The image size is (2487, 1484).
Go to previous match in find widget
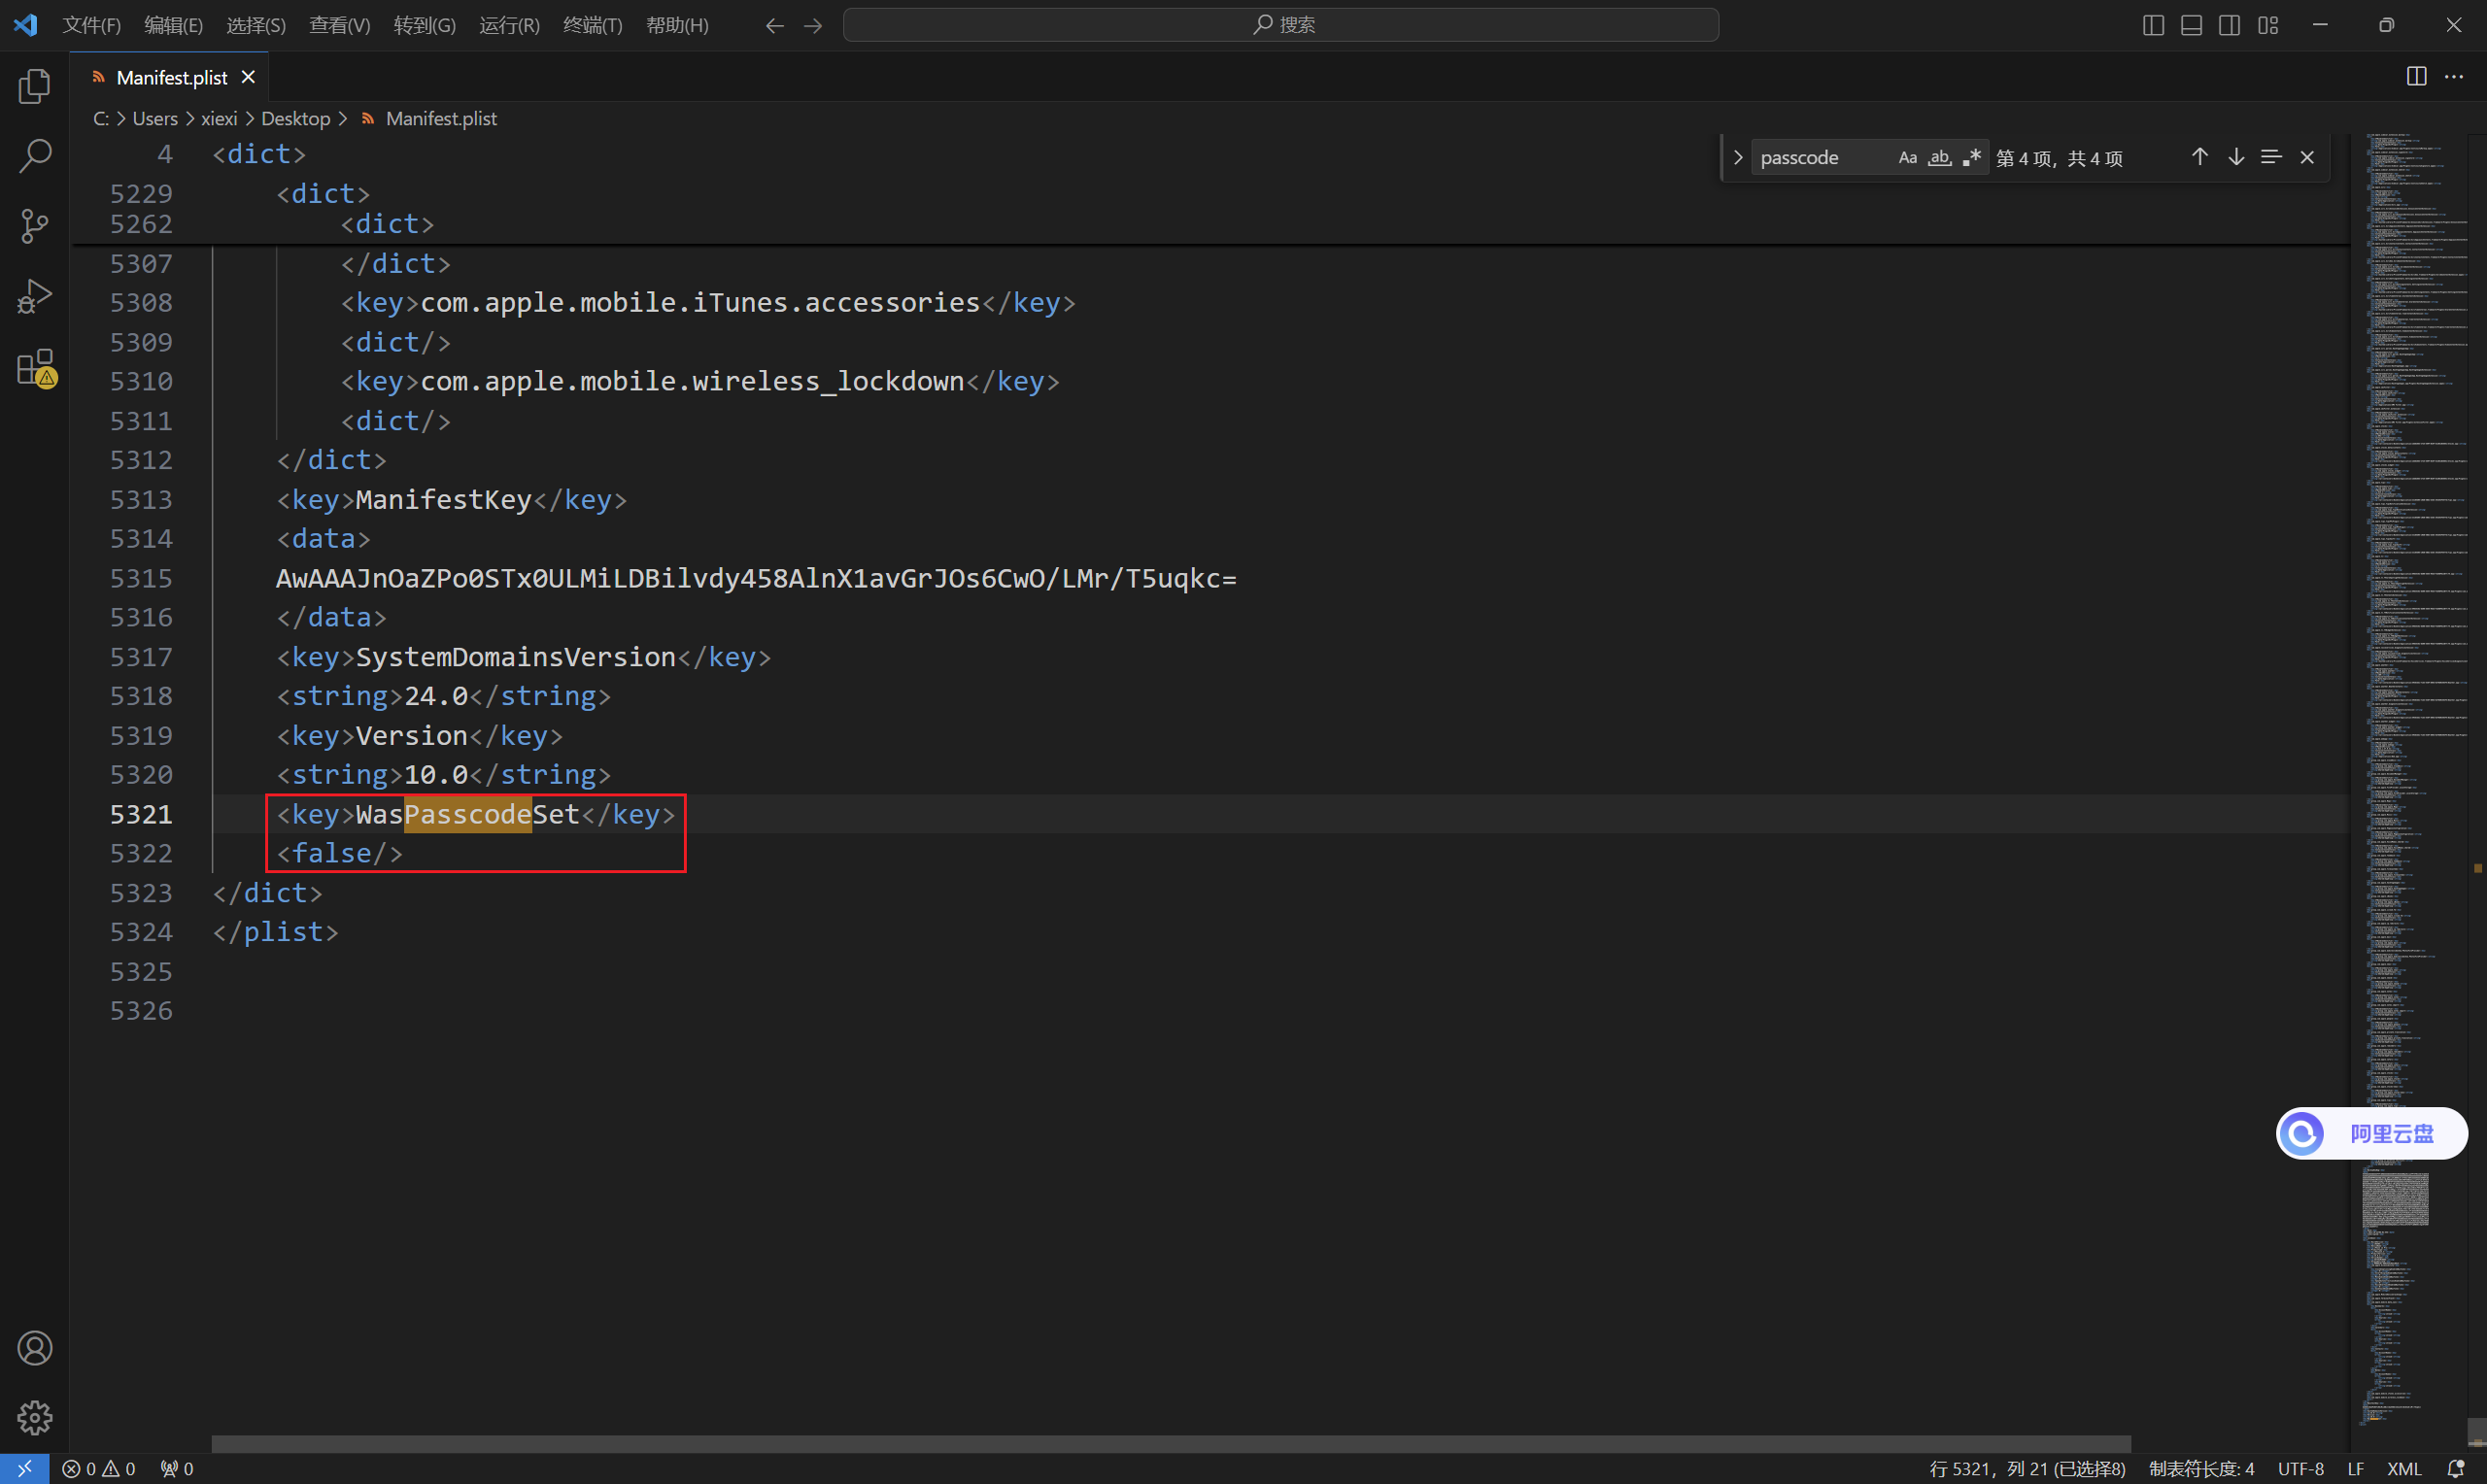click(x=2200, y=157)
